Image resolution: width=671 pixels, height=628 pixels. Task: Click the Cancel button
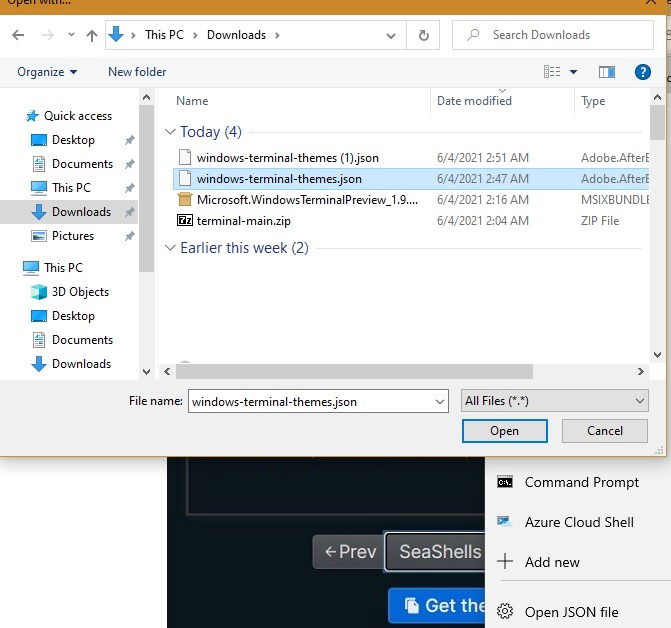pyautogui.click(x=605, y=431)
